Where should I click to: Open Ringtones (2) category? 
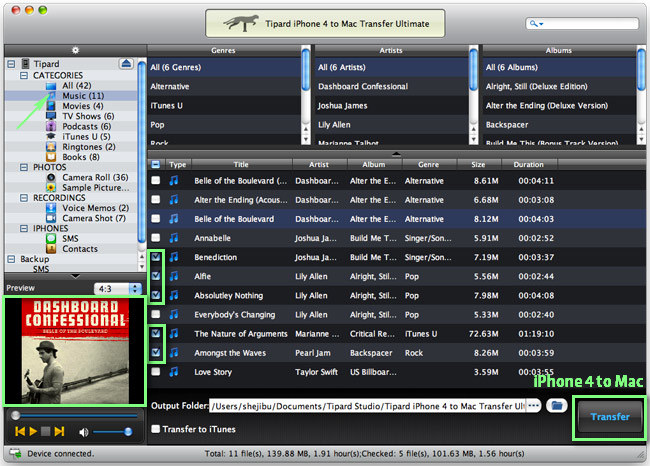pyautogui.click(x=89, y=147)
